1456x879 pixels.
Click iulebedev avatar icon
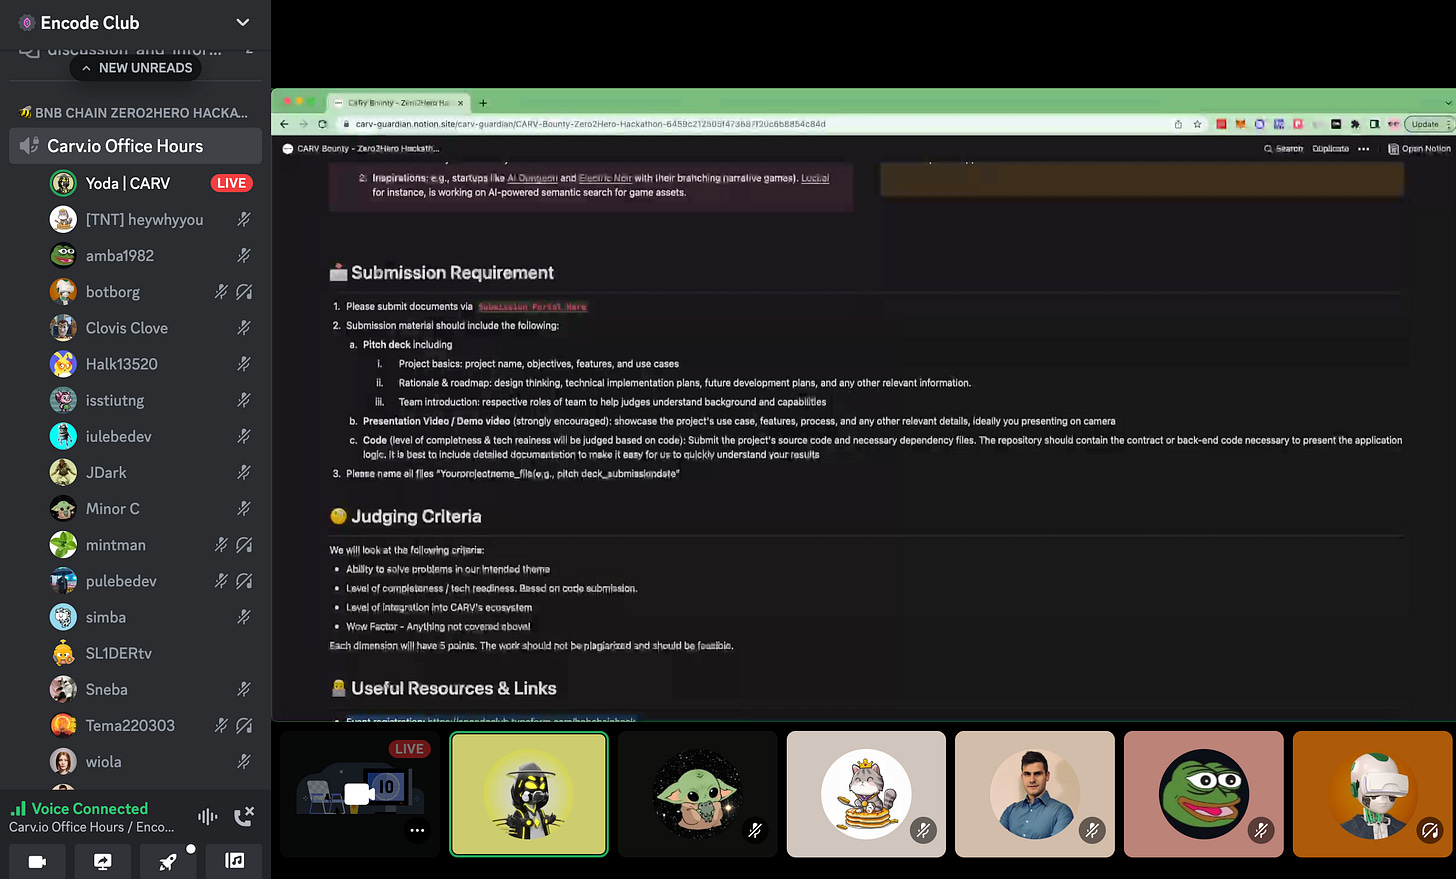(x=63, y=436)
